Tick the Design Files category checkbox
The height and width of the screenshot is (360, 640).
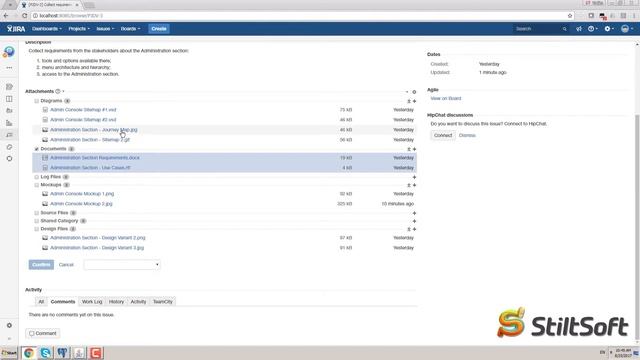[36, 229]
